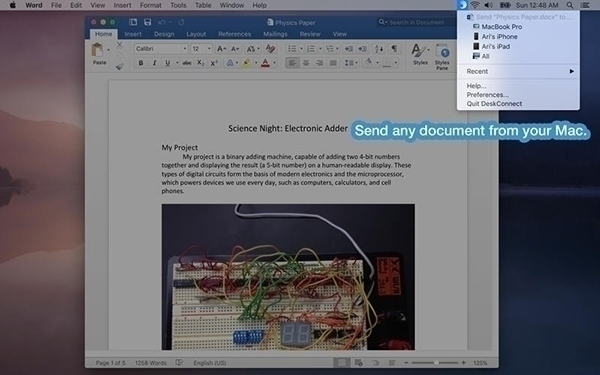
Task: Switch to the Layout ribbon tab
Action: point(196,34)
